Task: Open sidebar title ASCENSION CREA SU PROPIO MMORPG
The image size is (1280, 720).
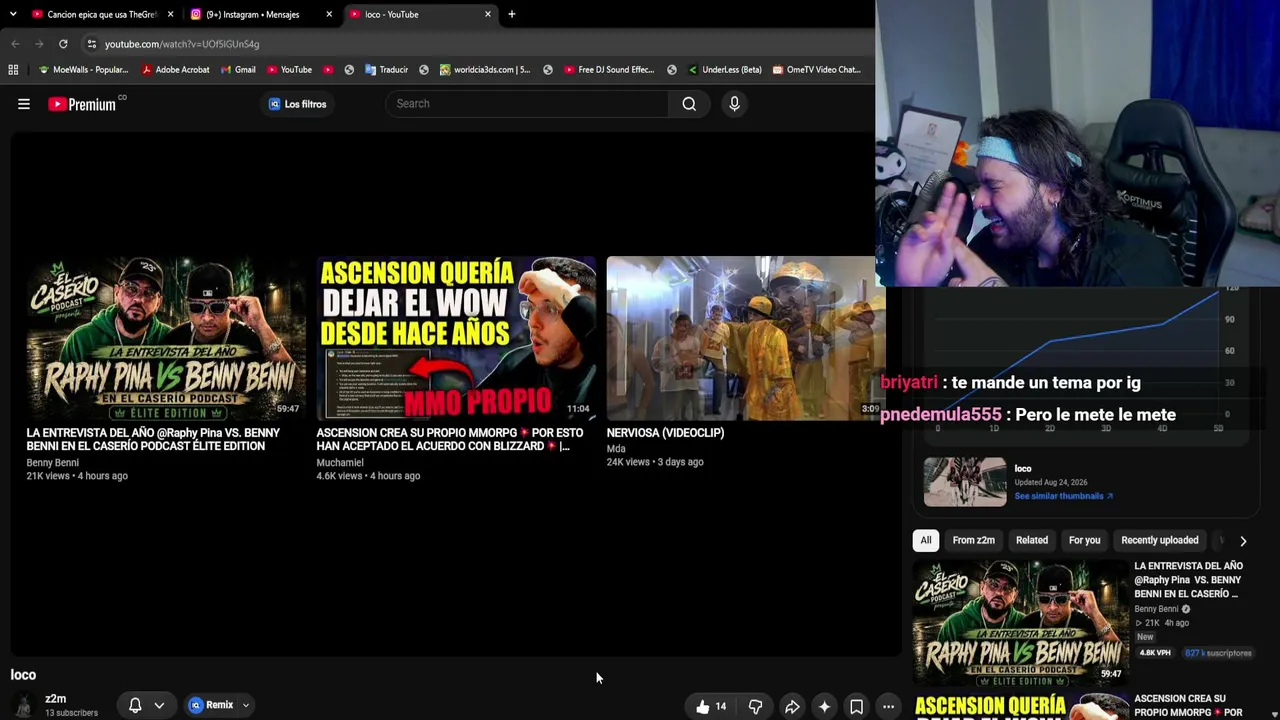Action: (x=1188, y=706)
